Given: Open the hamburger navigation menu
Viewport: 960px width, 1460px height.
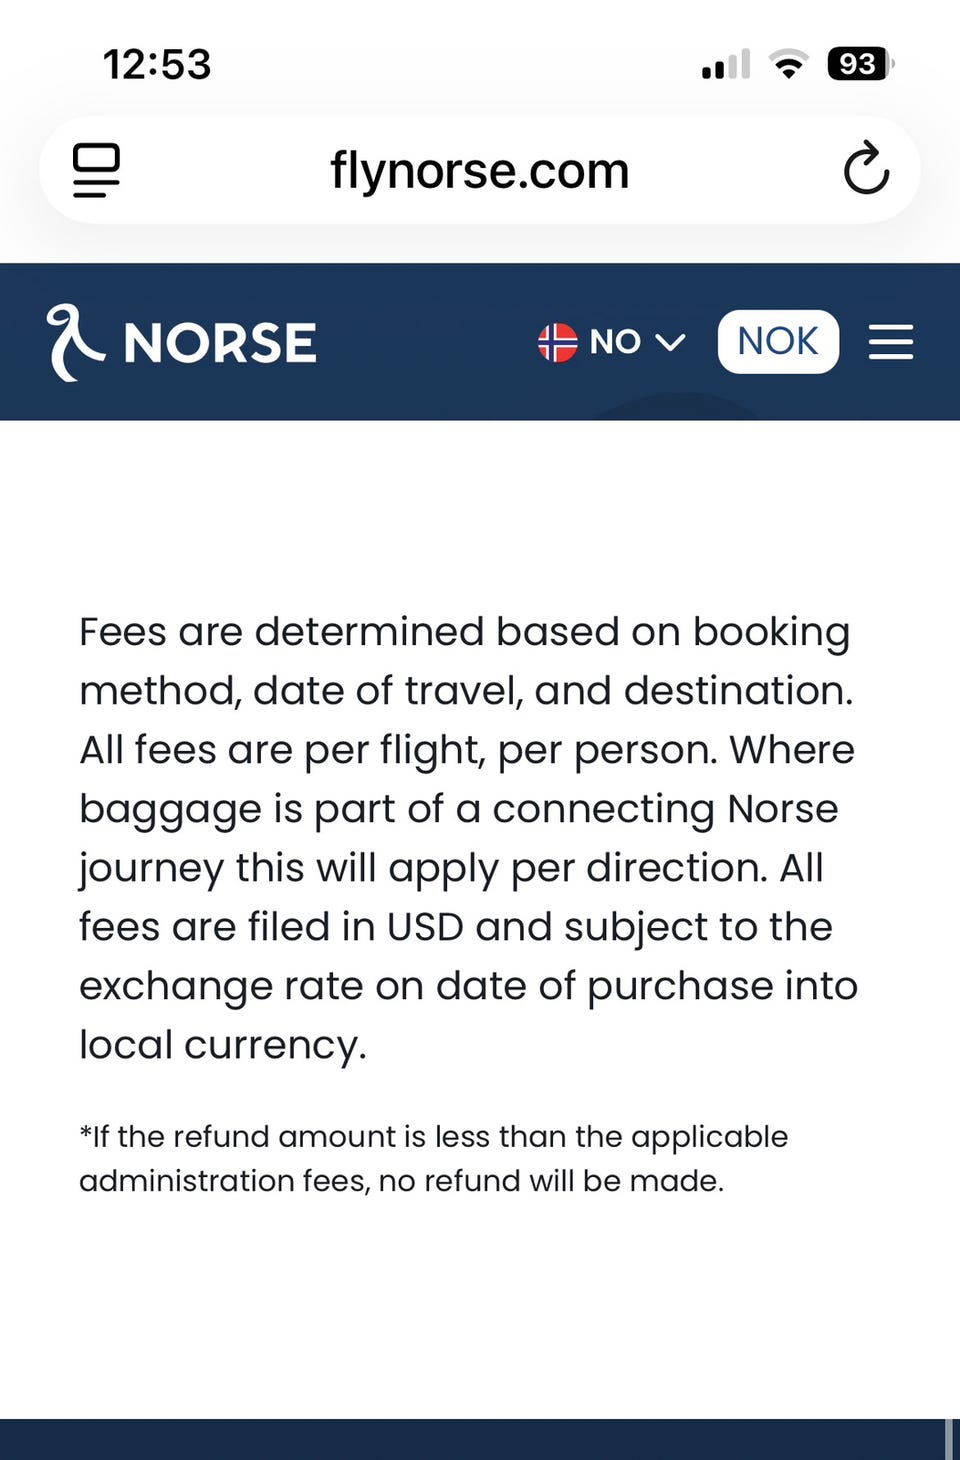Looking at the screenshot, I should click(x=890, y=342).
